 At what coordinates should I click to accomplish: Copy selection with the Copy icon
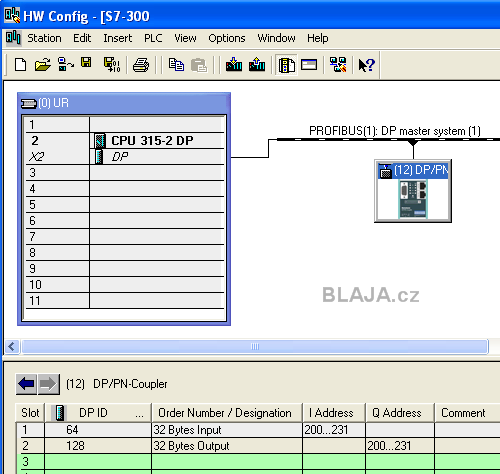(x=176, y=65)
